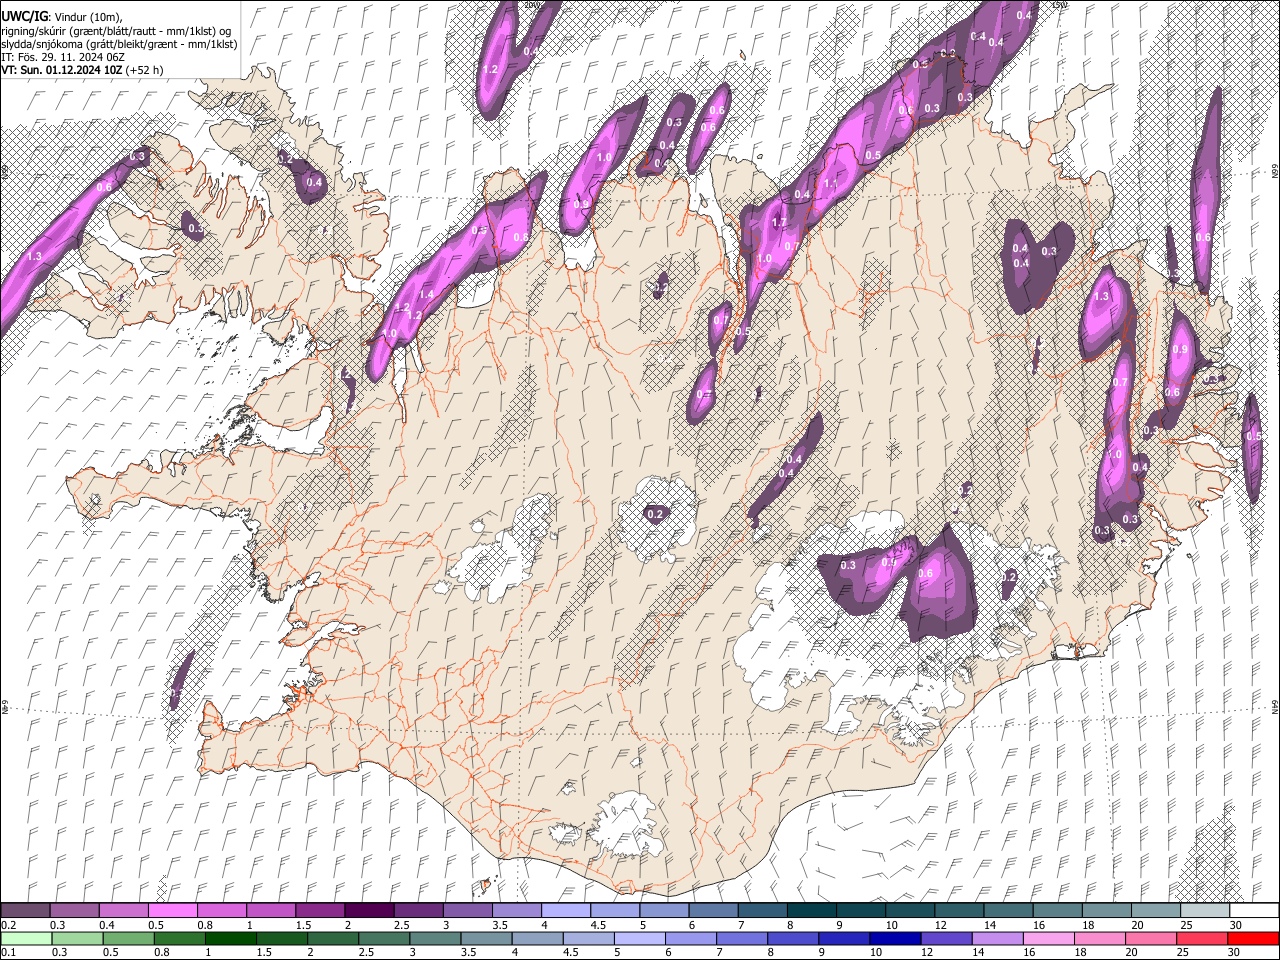1280x960 pixels.
Task: Select the forest green 2 rain legend swatch
Action: coord(331,938)
